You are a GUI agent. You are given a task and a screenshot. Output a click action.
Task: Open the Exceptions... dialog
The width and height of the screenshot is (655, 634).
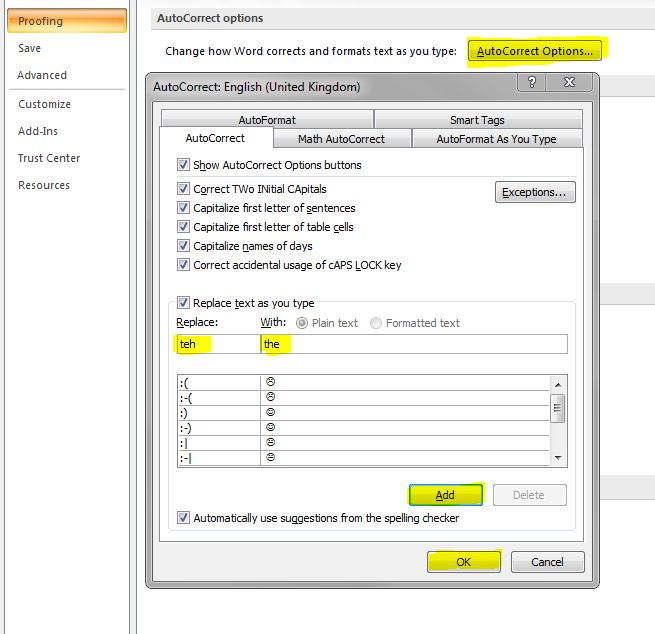point(535,192)
